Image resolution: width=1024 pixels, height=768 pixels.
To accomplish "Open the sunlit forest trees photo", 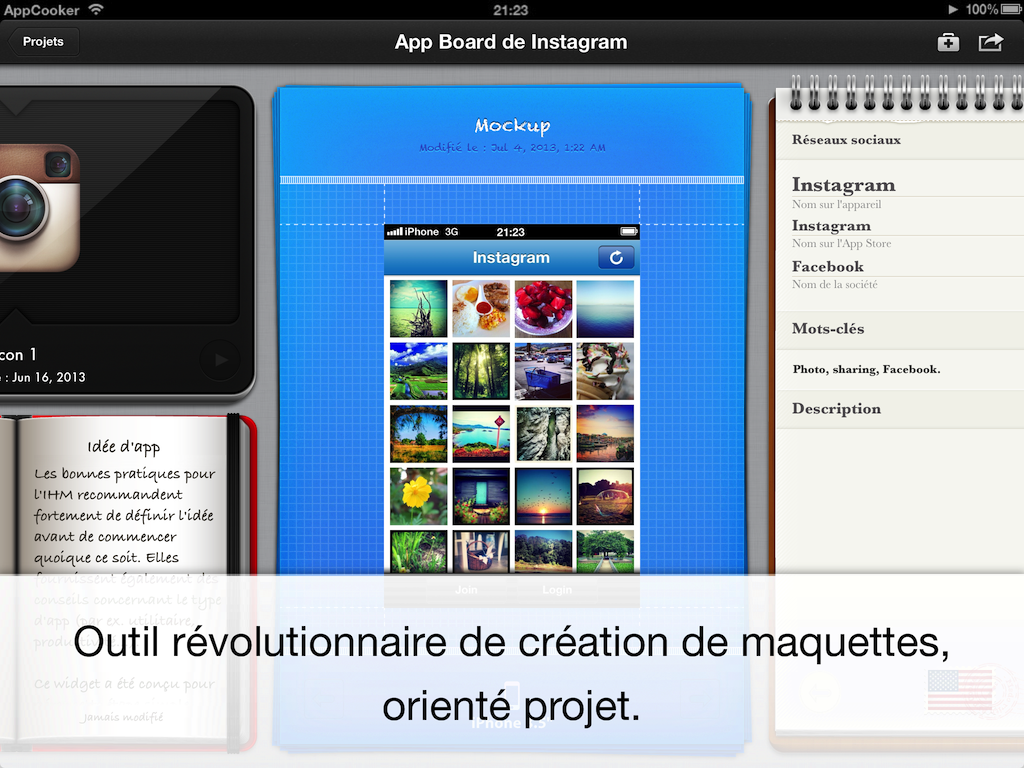I will (481, 371).
